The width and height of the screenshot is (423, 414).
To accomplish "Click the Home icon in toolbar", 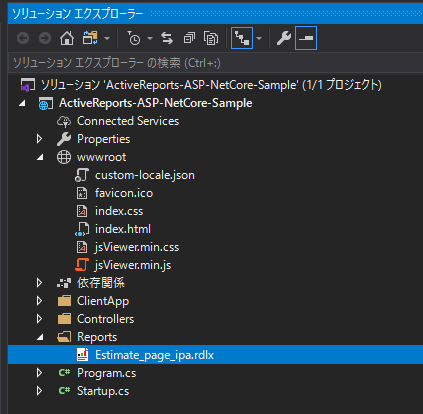I will coord(67,39).
